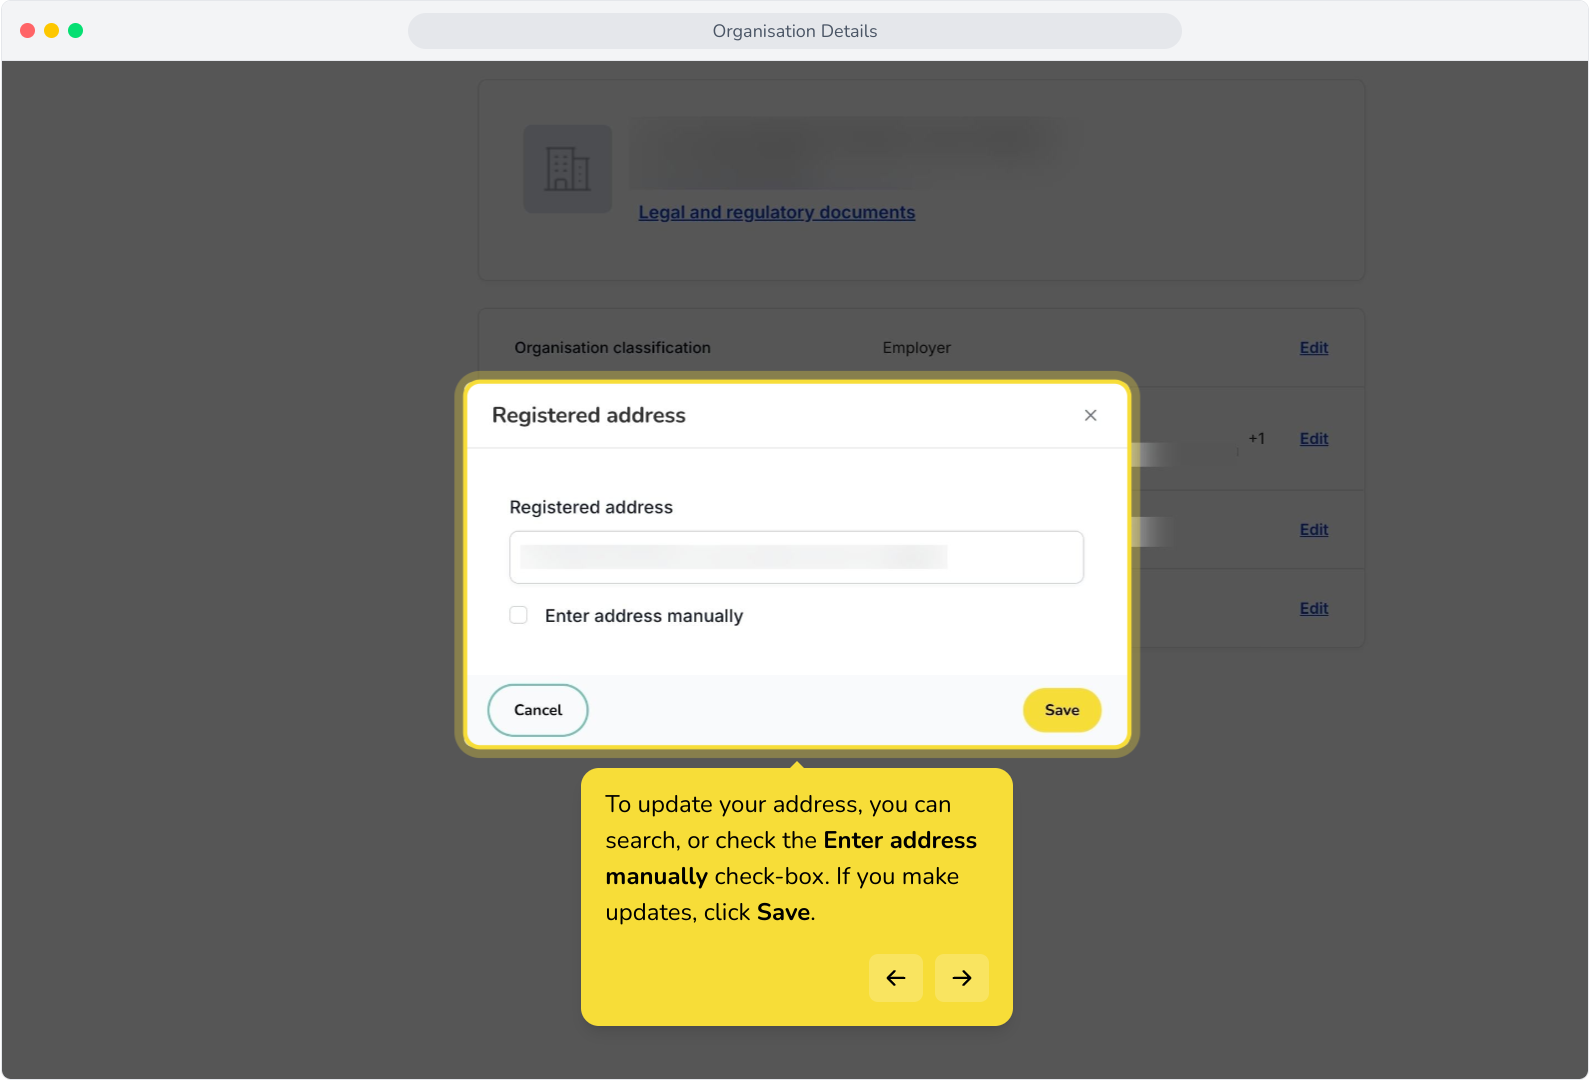
Task: Click the organisation building icon
Action: 568,169
